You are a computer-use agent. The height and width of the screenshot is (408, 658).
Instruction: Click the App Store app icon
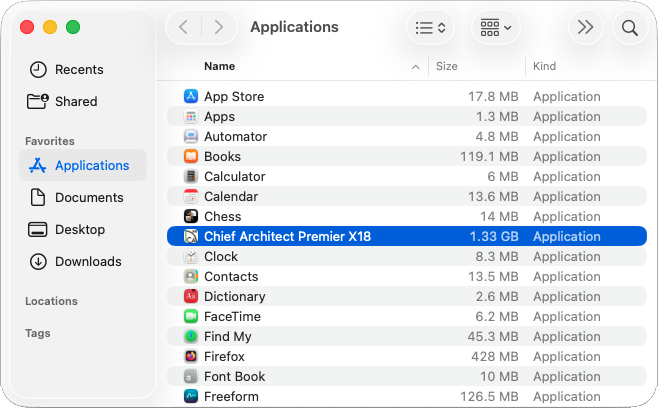point(191,97)
